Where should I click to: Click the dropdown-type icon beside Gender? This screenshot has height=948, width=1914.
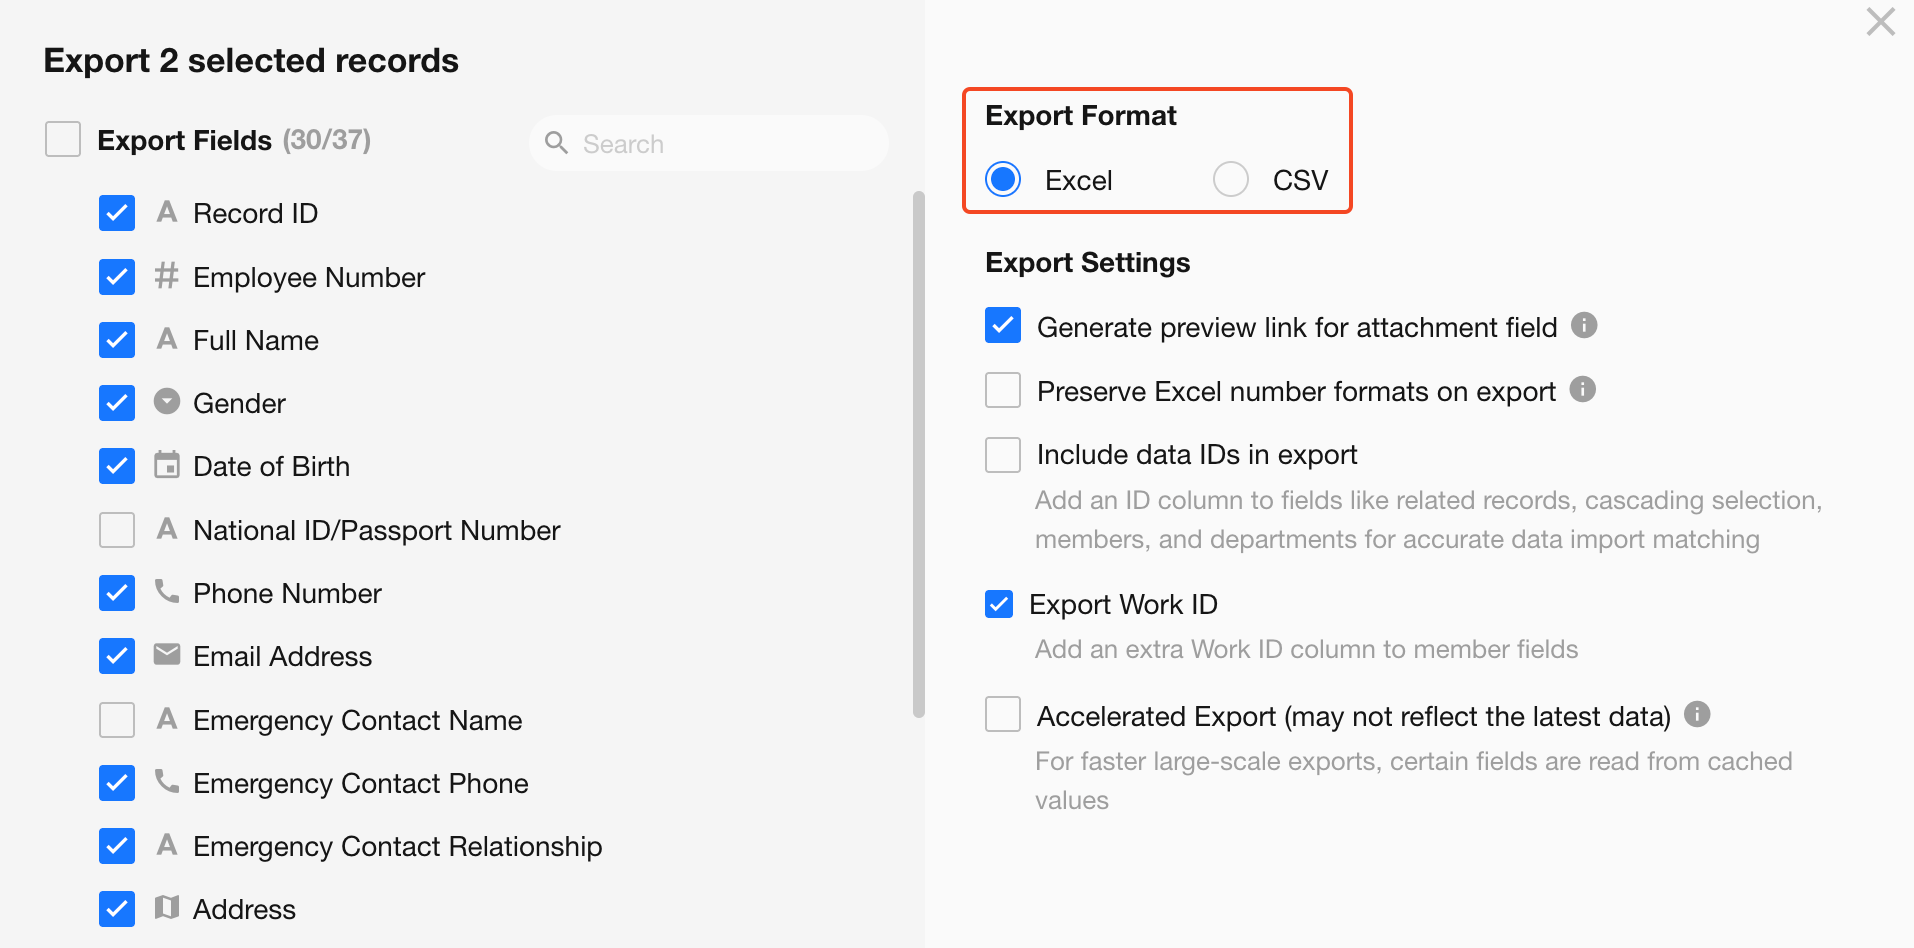pos(167,402)
